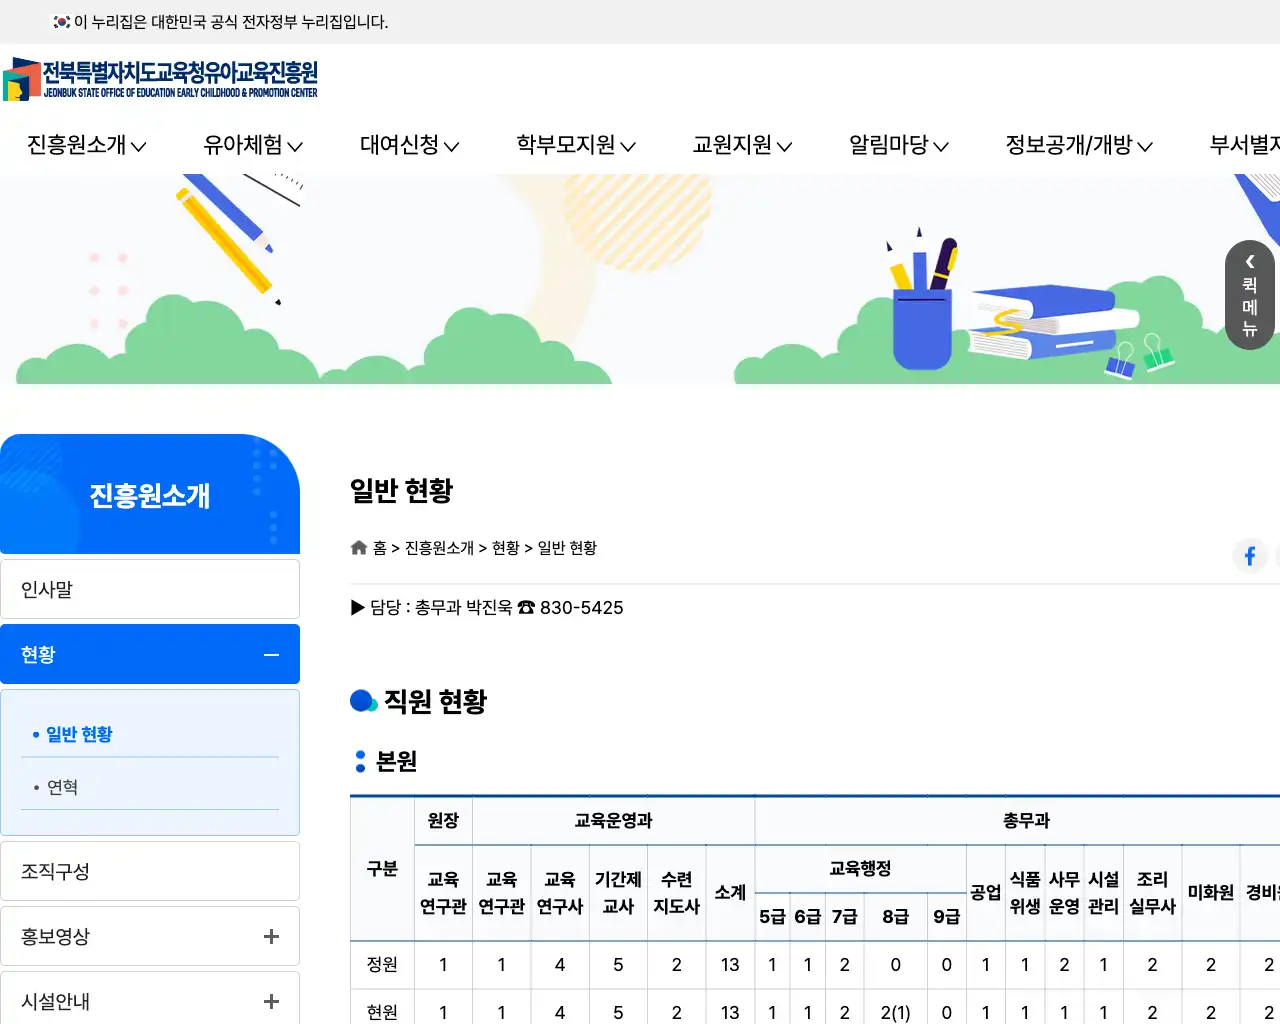The width and height of the screenshot is (1280, 1024).
Task: Select the 교원지원 menu item
Action: coord(740,145)
